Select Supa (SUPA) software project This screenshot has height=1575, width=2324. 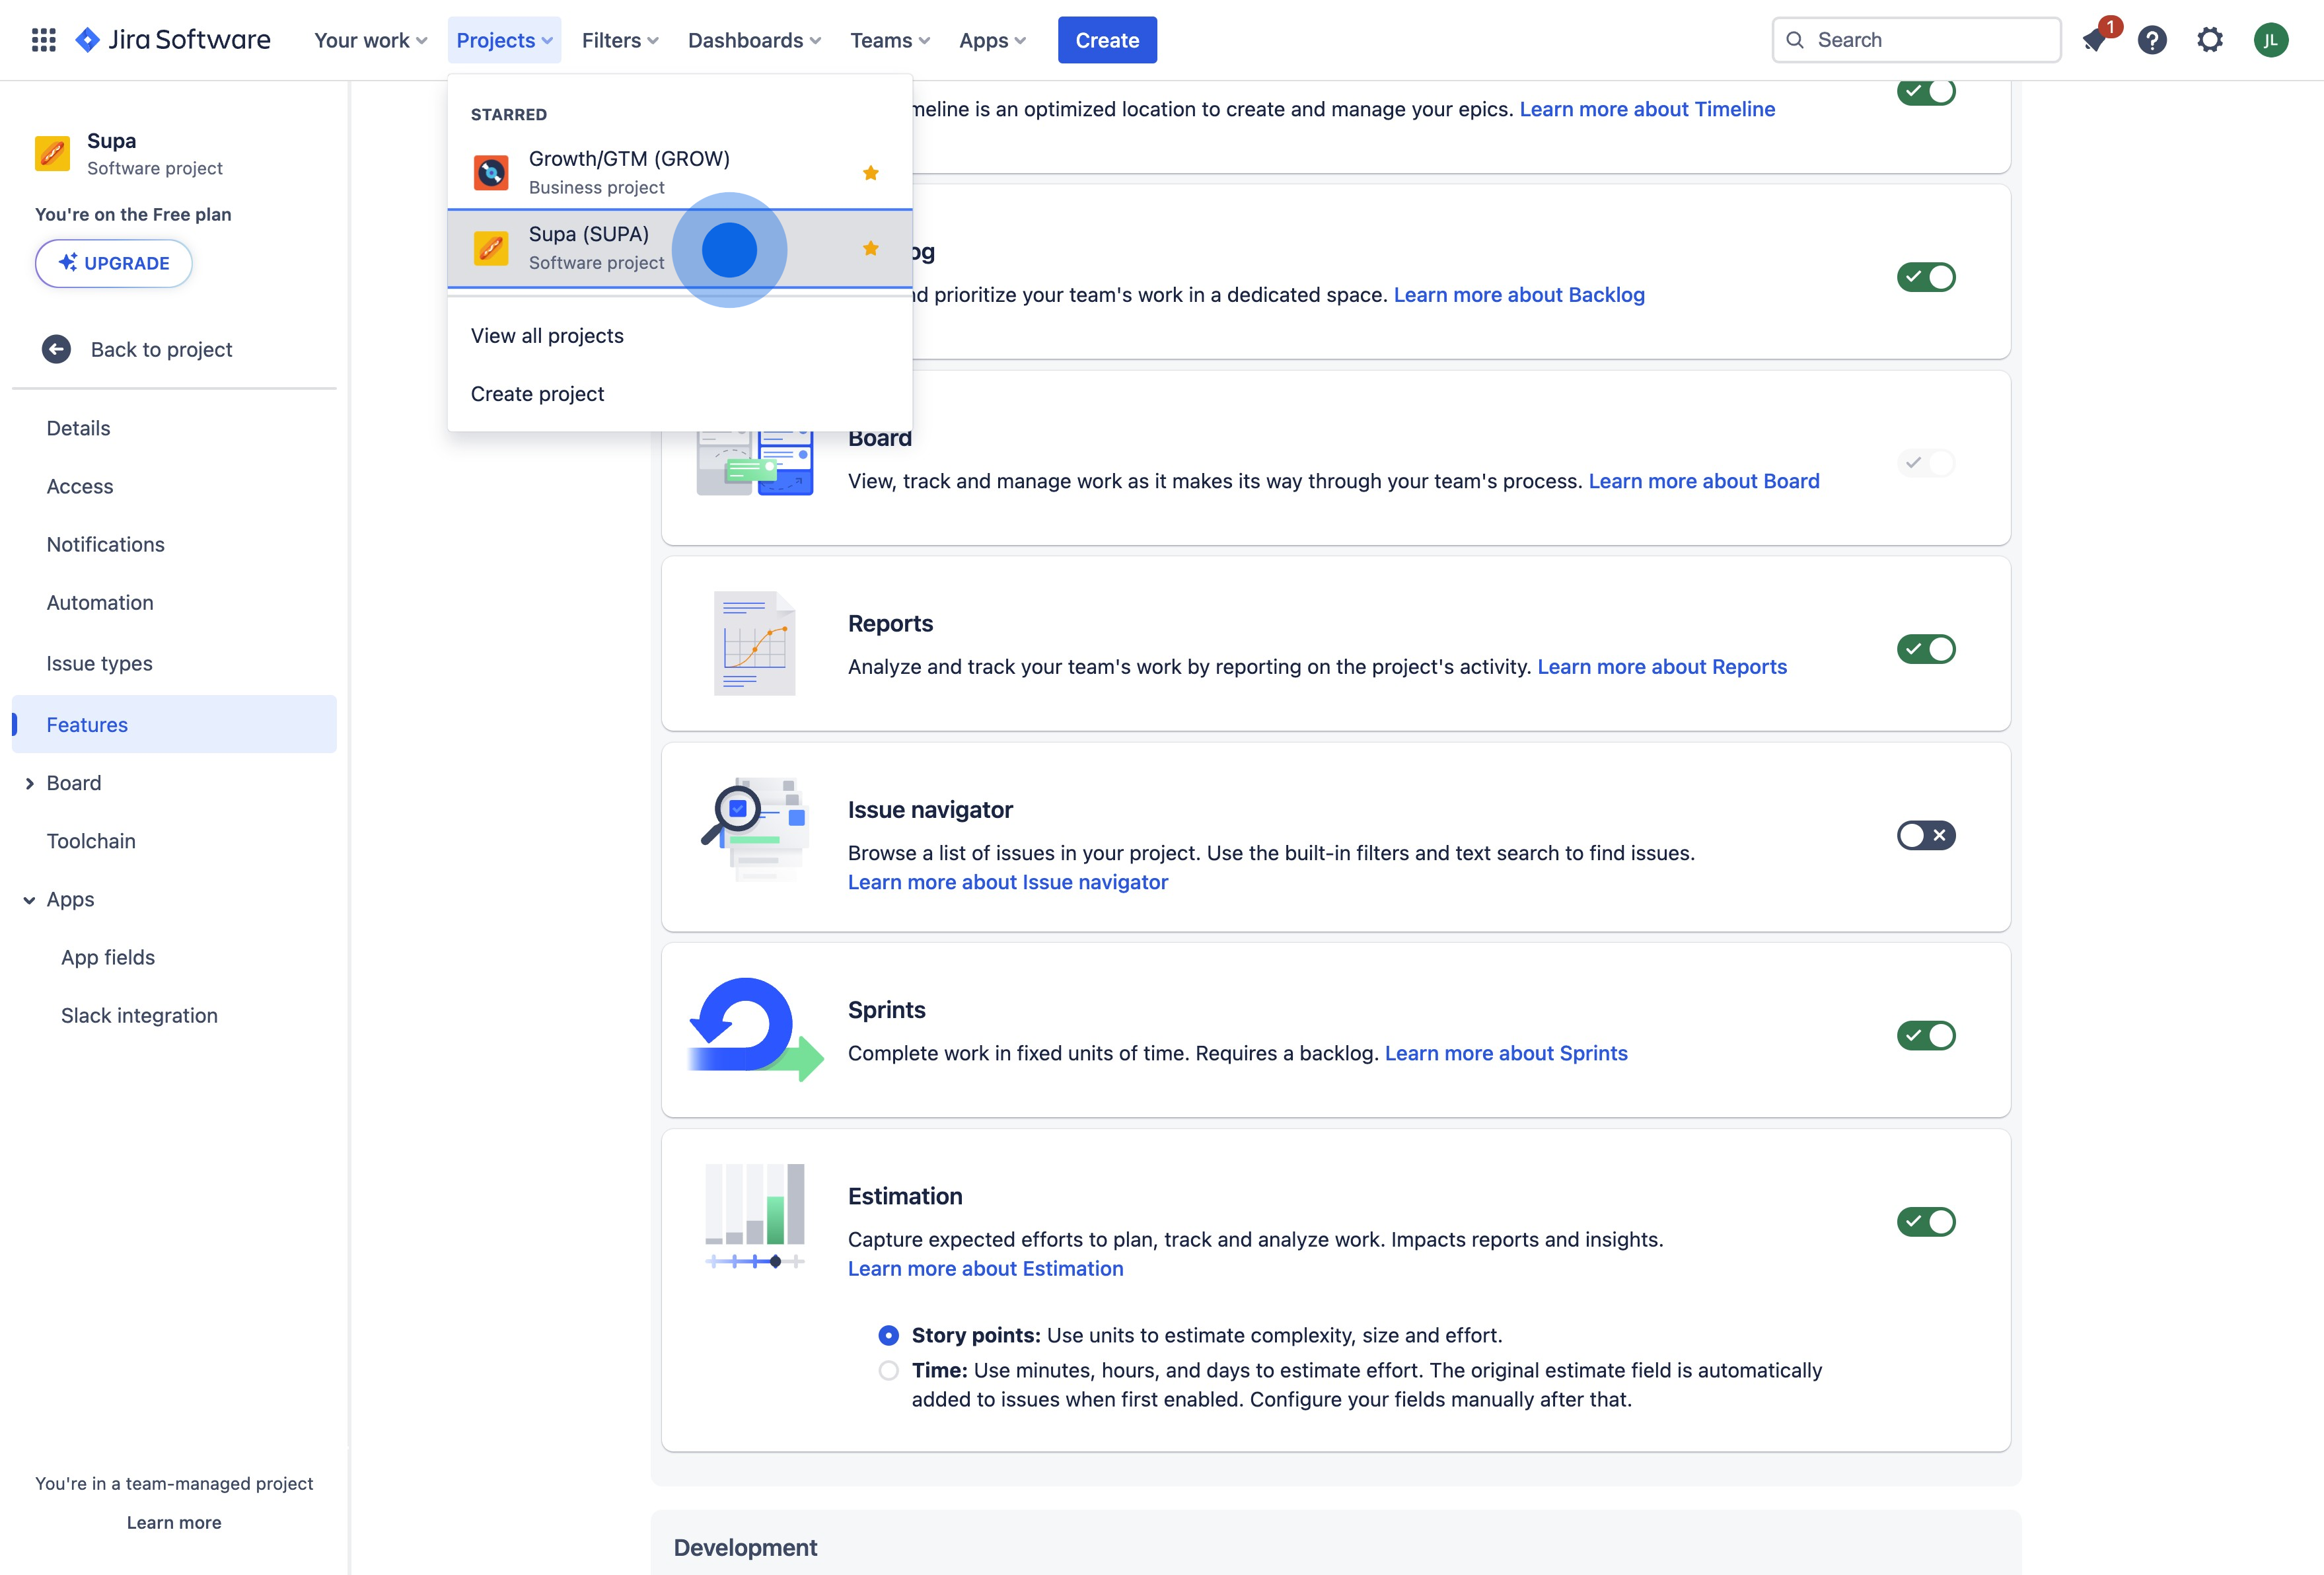click(x=680, y=248)
